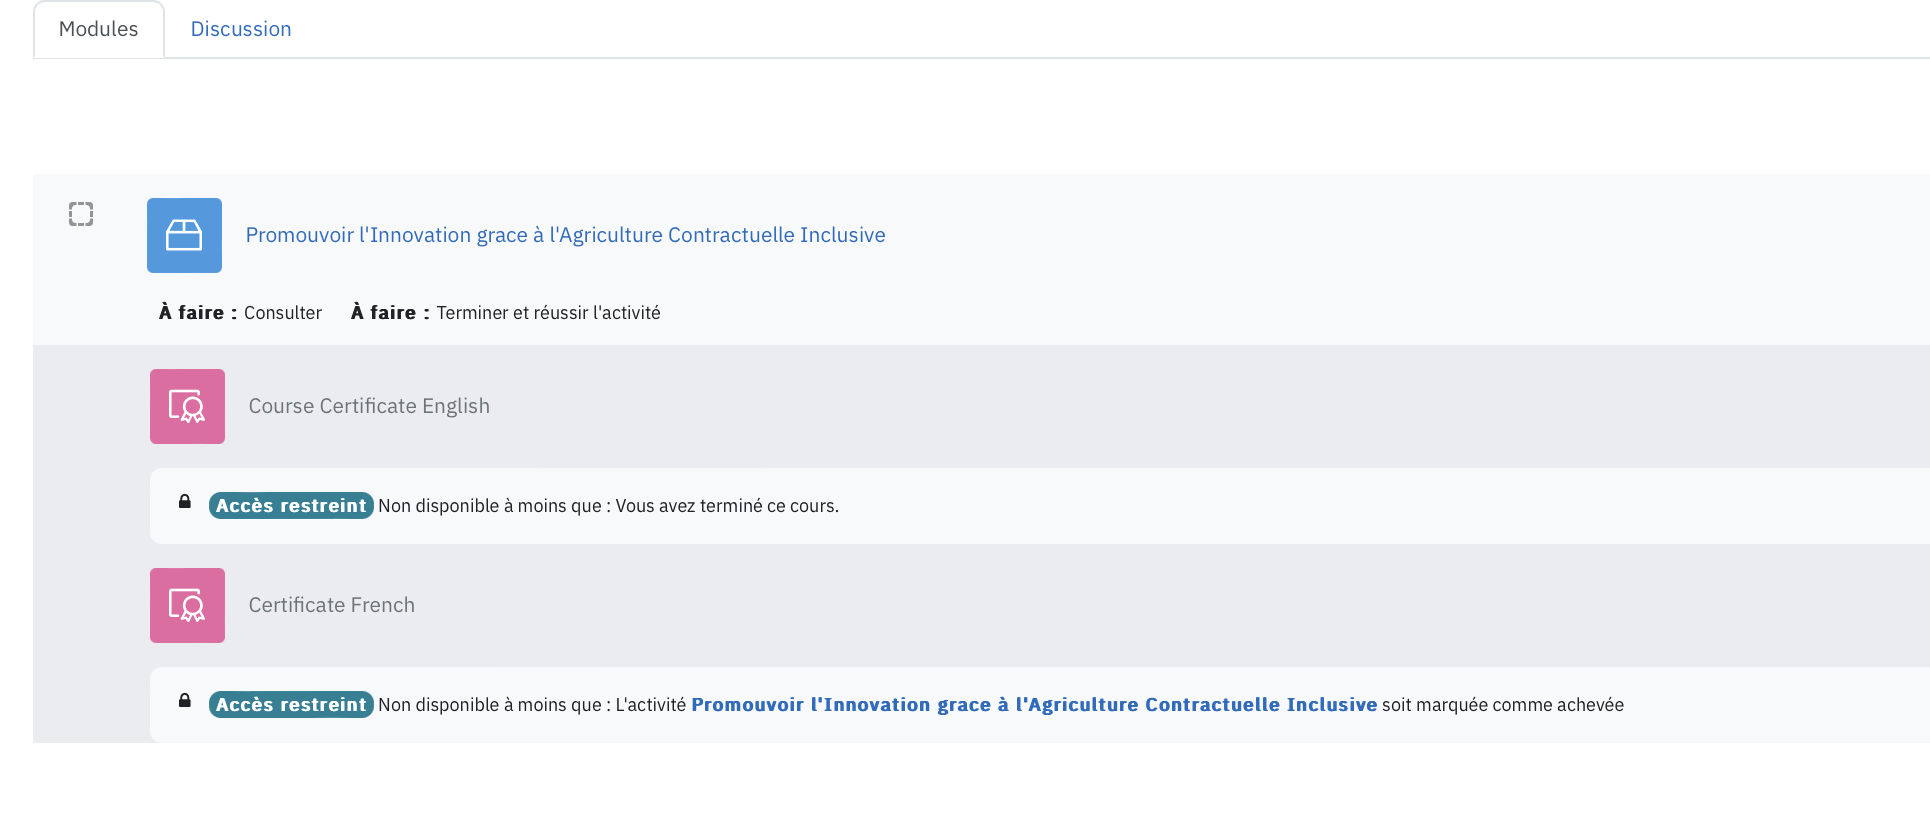This screenshot has height=832, width=1930.
Task: Click 'Non disponible à moins que' under English certificate
Action: click(490, 506)
